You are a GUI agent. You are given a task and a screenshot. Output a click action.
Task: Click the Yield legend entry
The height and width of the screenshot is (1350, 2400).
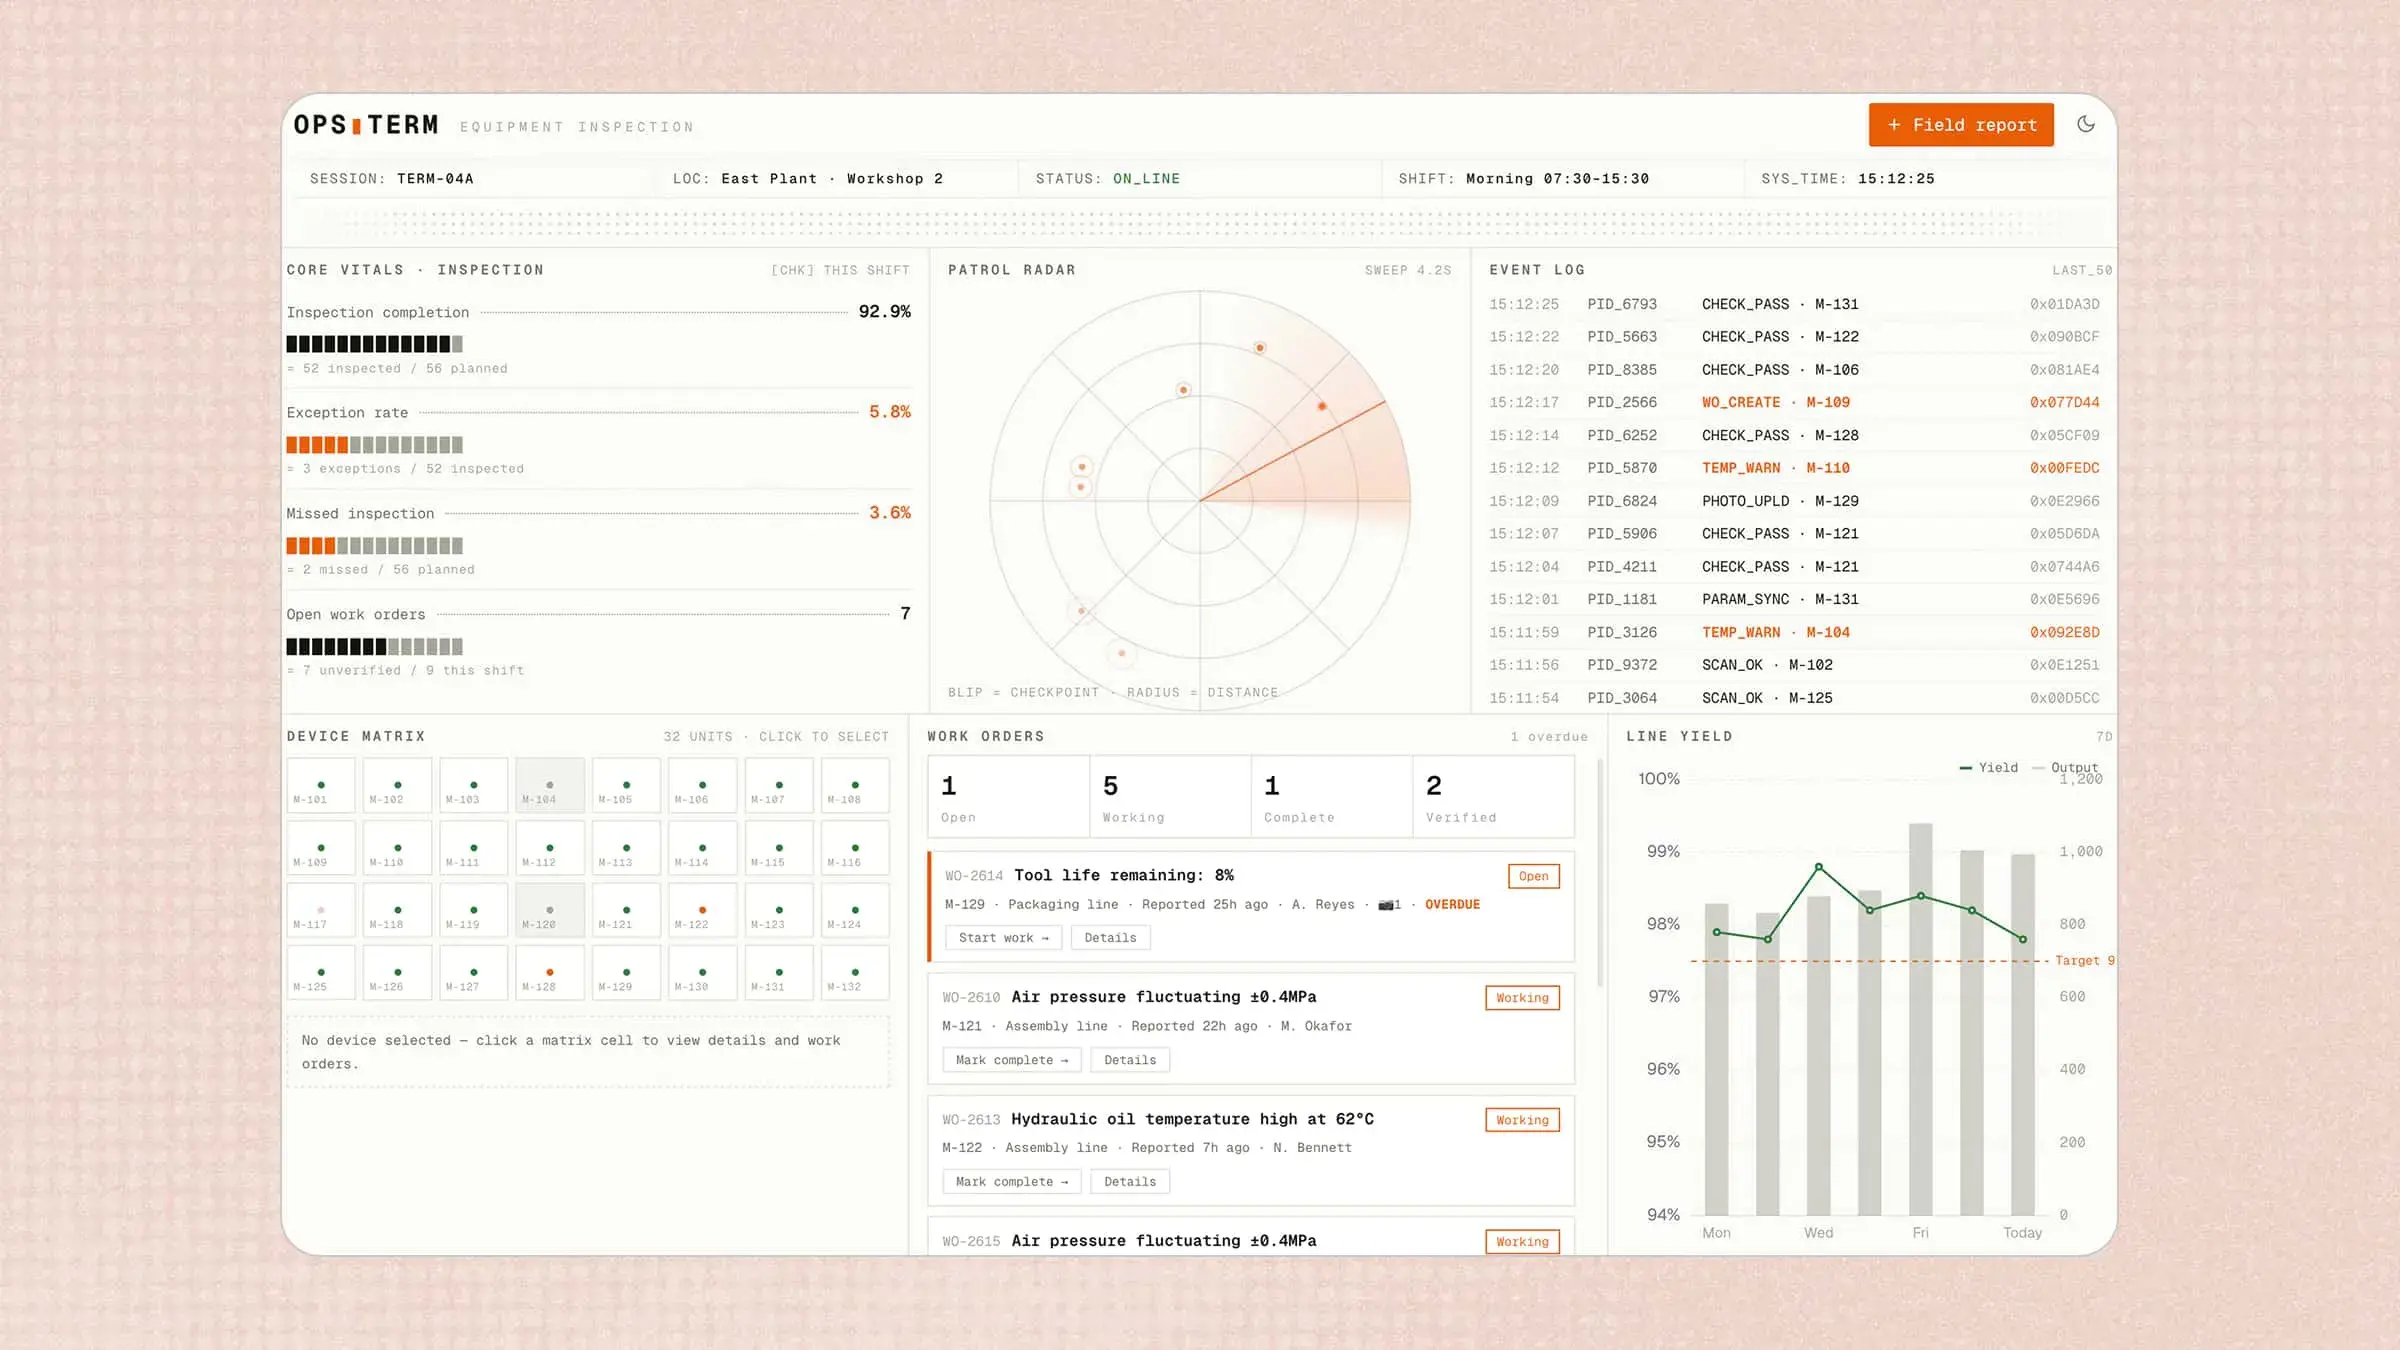[1988, 768]
